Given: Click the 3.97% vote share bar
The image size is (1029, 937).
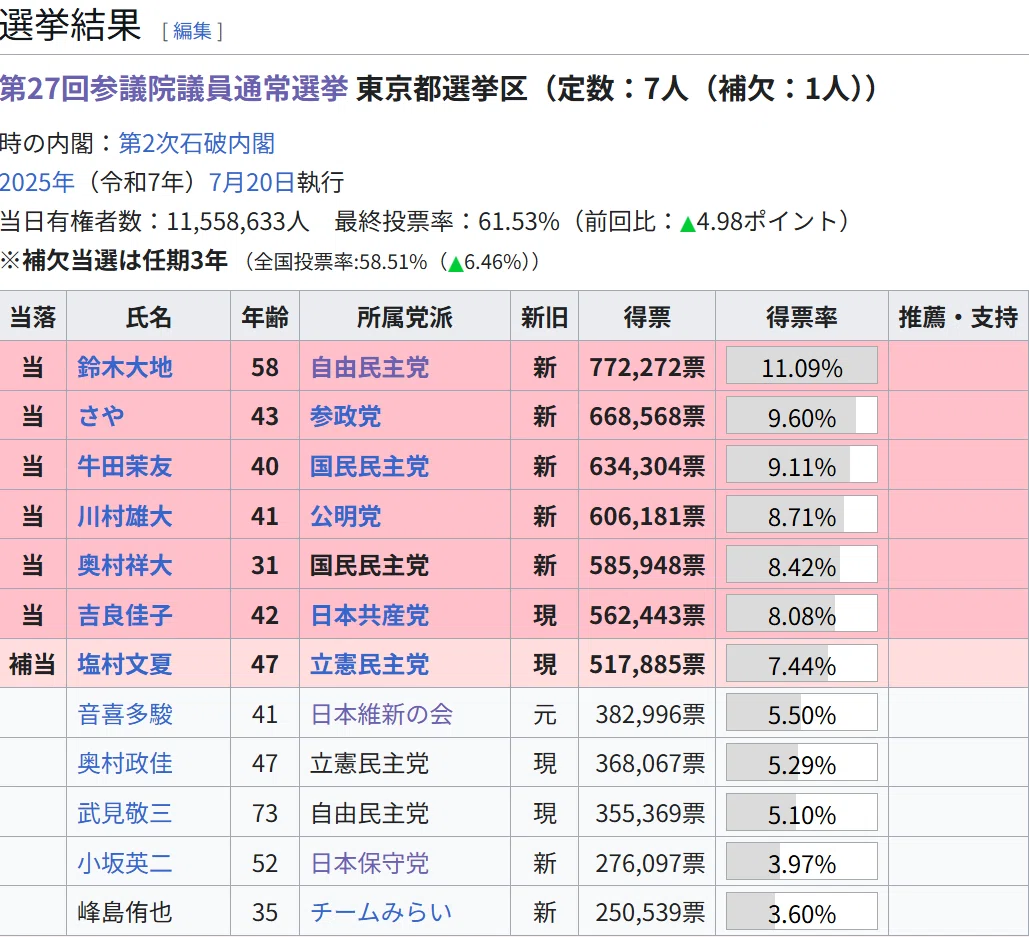Looking at the screenshot, I should click(801, 862).
